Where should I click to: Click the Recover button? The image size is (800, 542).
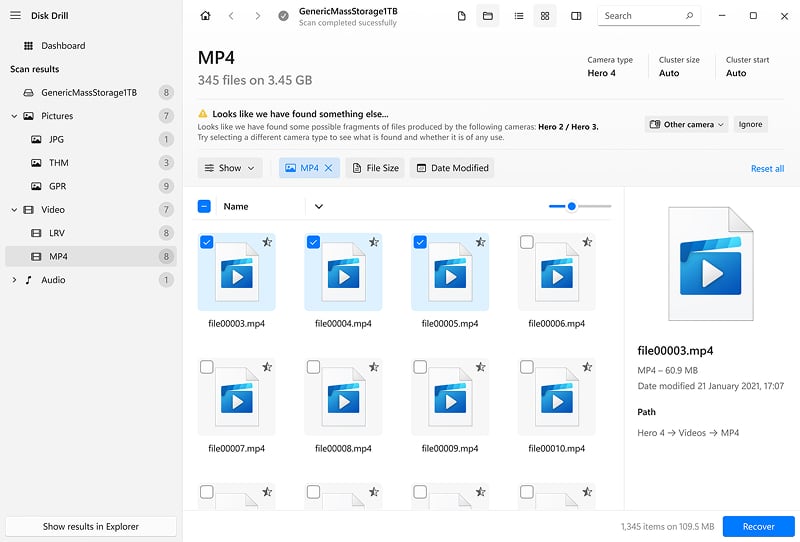[758, 526]
